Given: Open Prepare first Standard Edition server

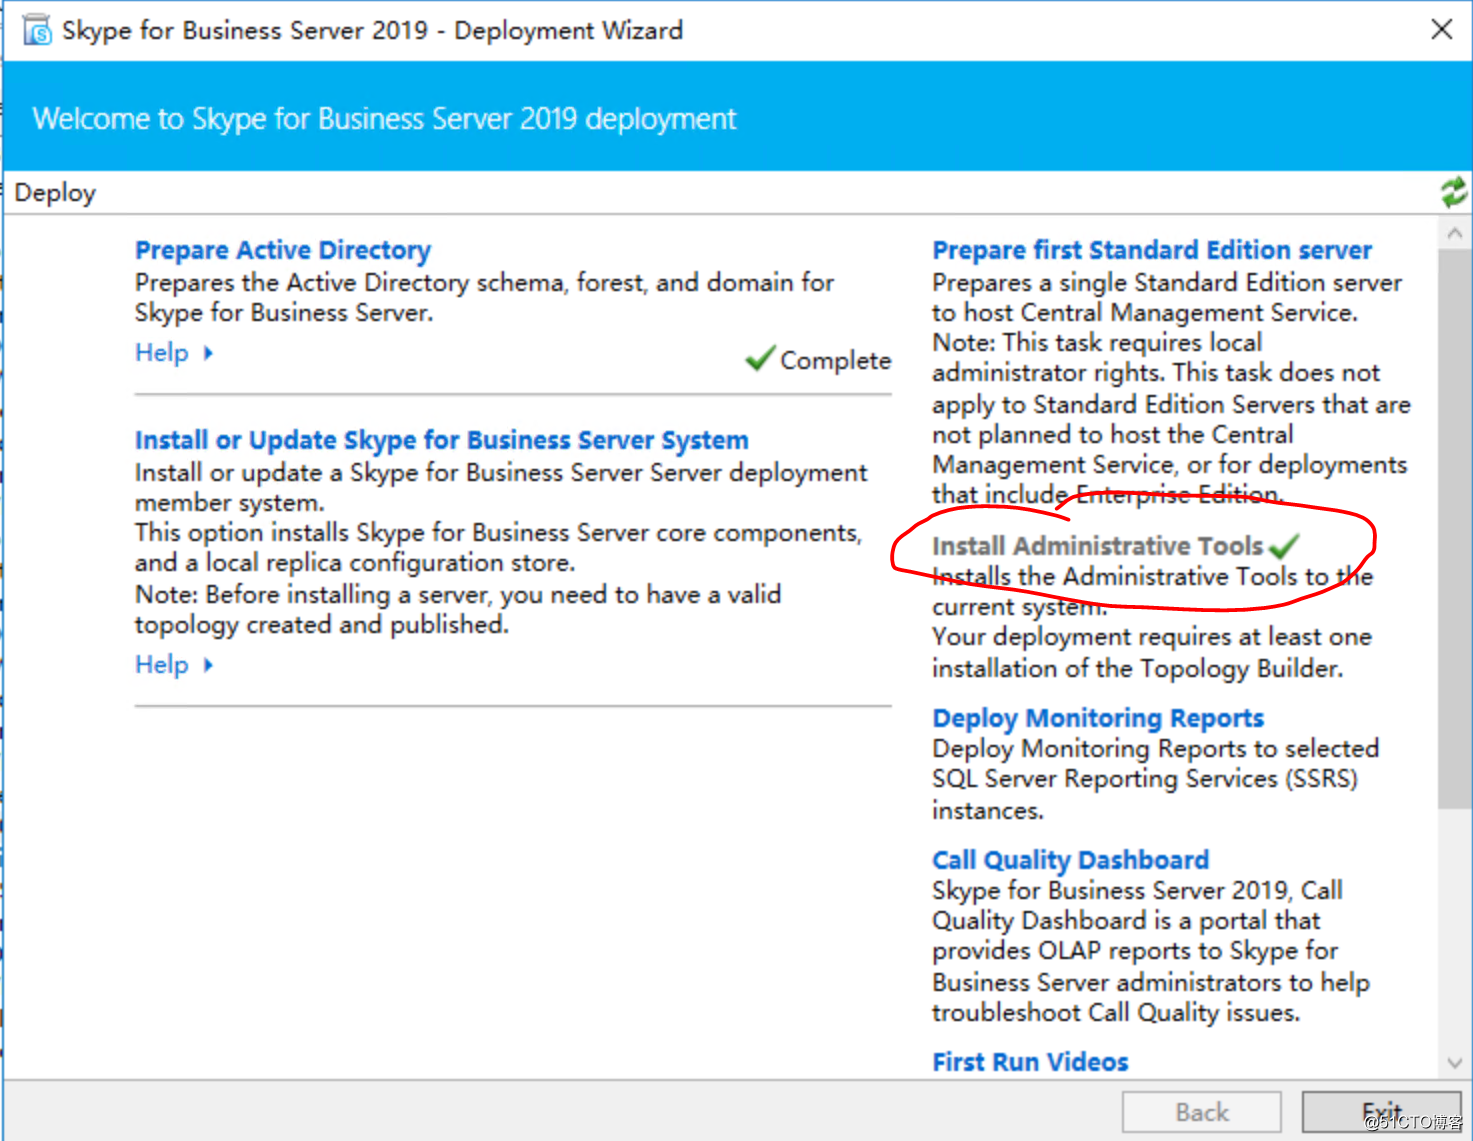Looking at the screenshot, I should pos(1152,250).
